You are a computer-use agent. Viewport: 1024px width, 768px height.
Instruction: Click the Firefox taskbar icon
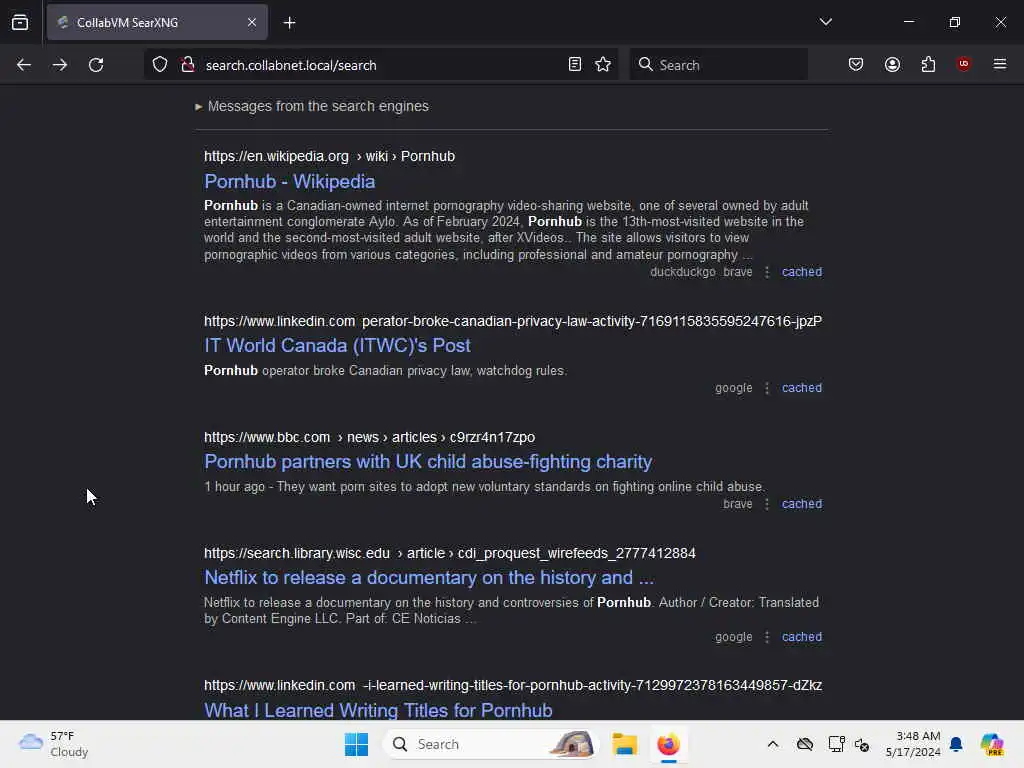(x=668, y=744)
